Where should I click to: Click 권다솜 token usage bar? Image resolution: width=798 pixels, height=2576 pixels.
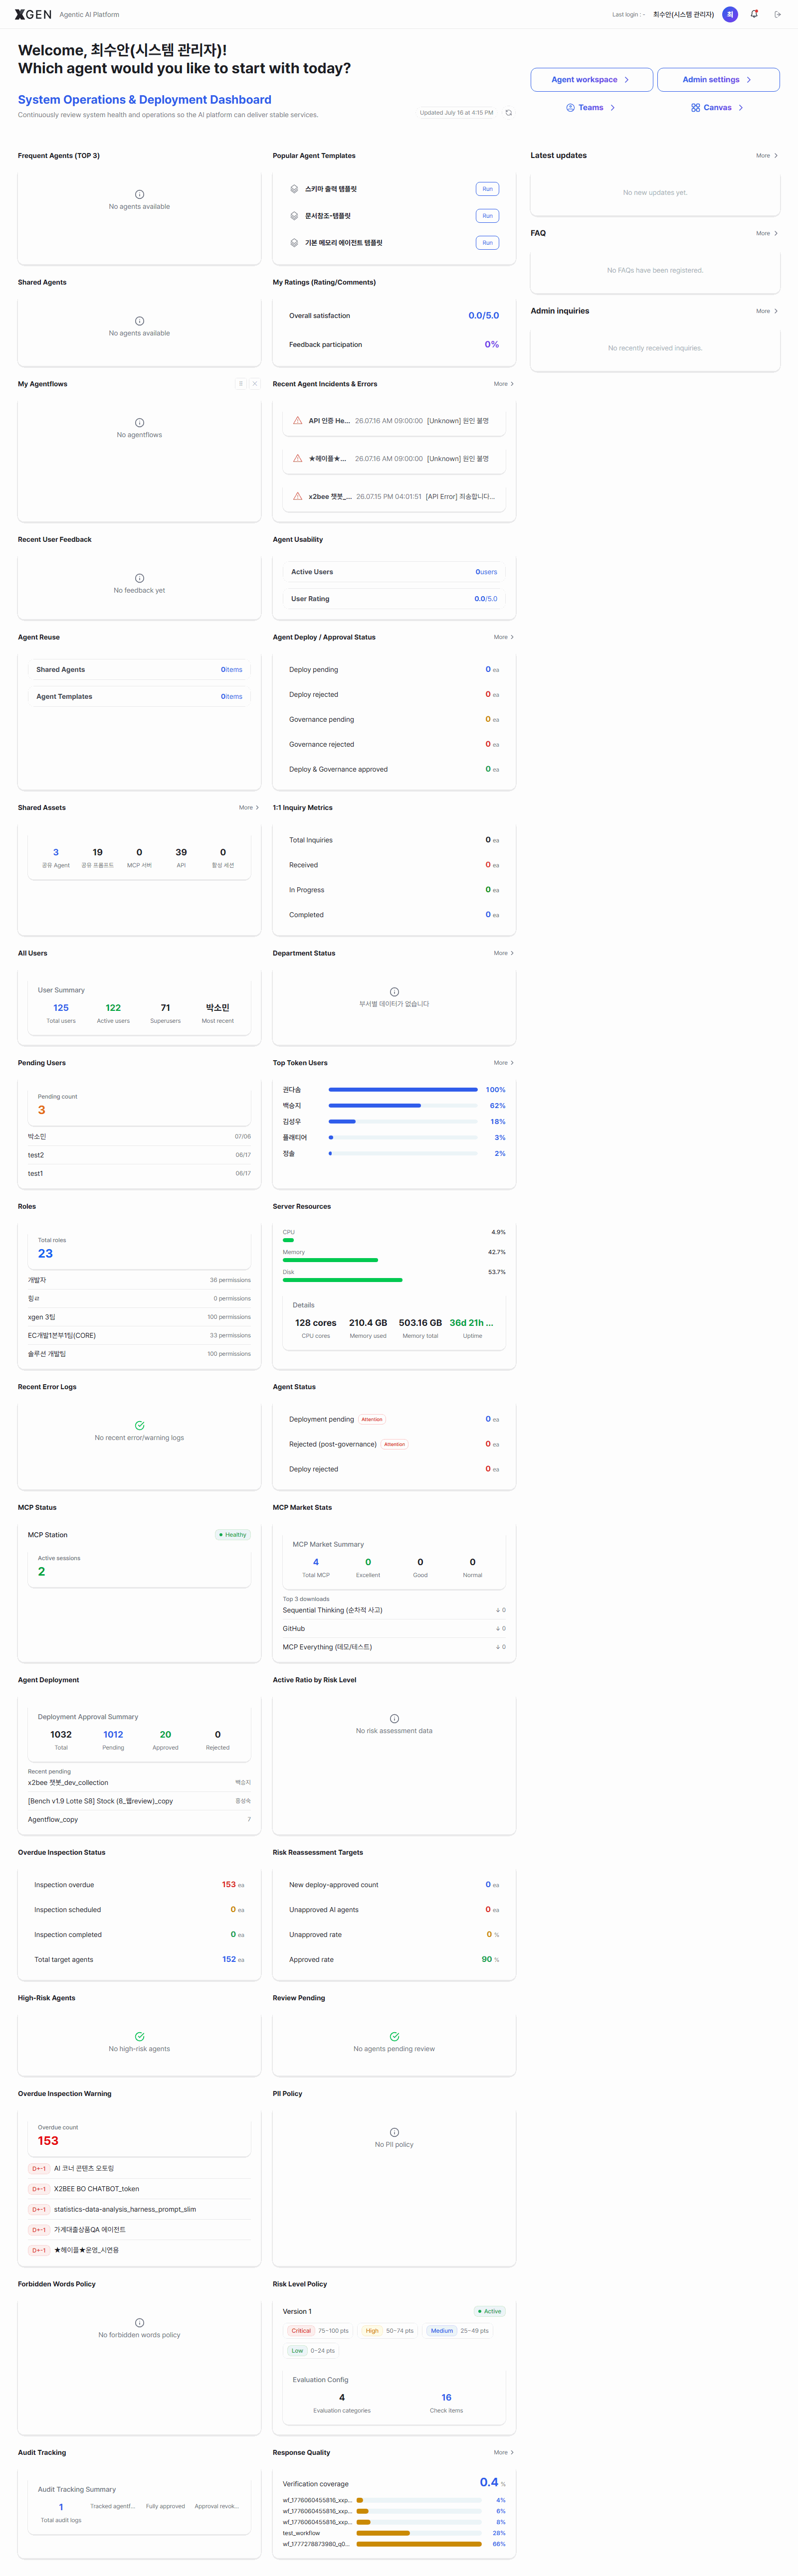403,1089
